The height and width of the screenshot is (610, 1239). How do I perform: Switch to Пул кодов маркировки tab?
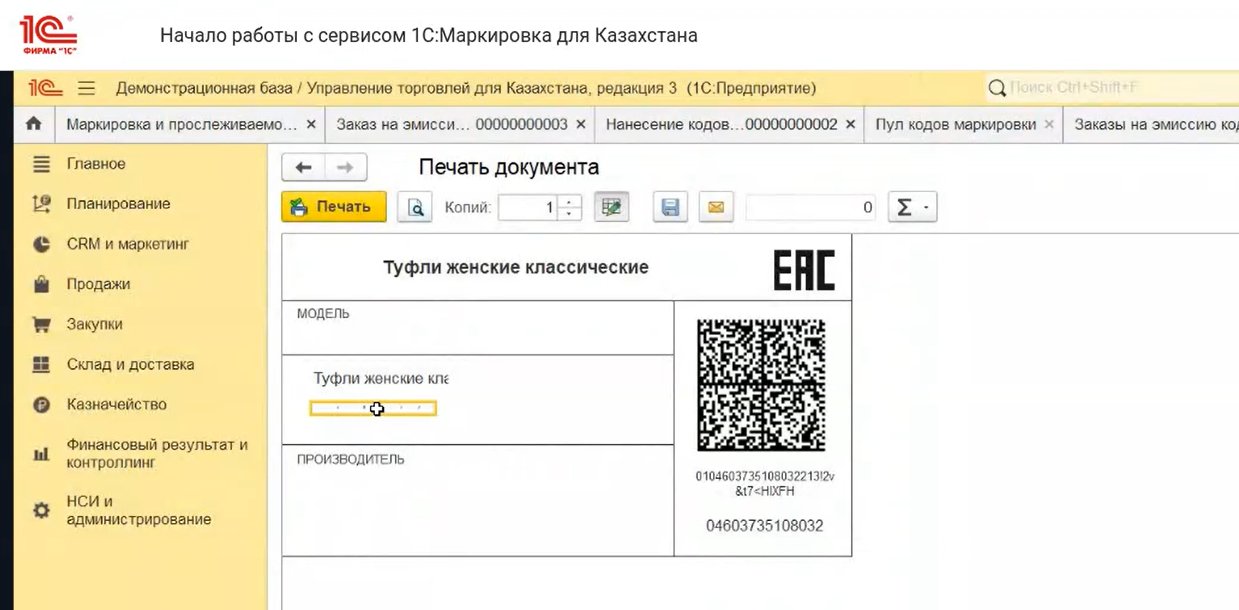pyautogui.click(x=955, y=125)
